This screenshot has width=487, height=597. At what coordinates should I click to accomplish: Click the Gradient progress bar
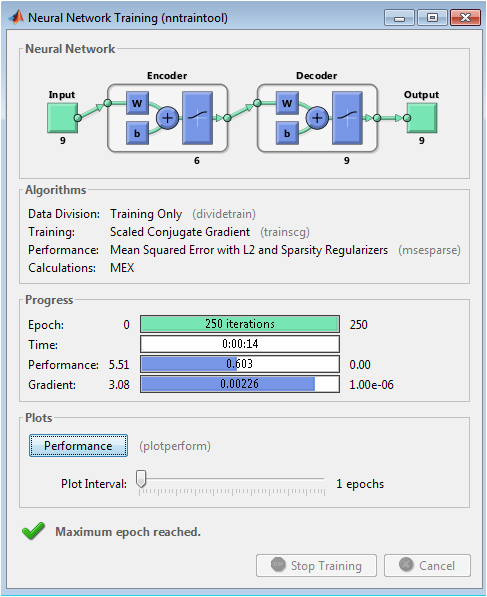pos(240,384)
